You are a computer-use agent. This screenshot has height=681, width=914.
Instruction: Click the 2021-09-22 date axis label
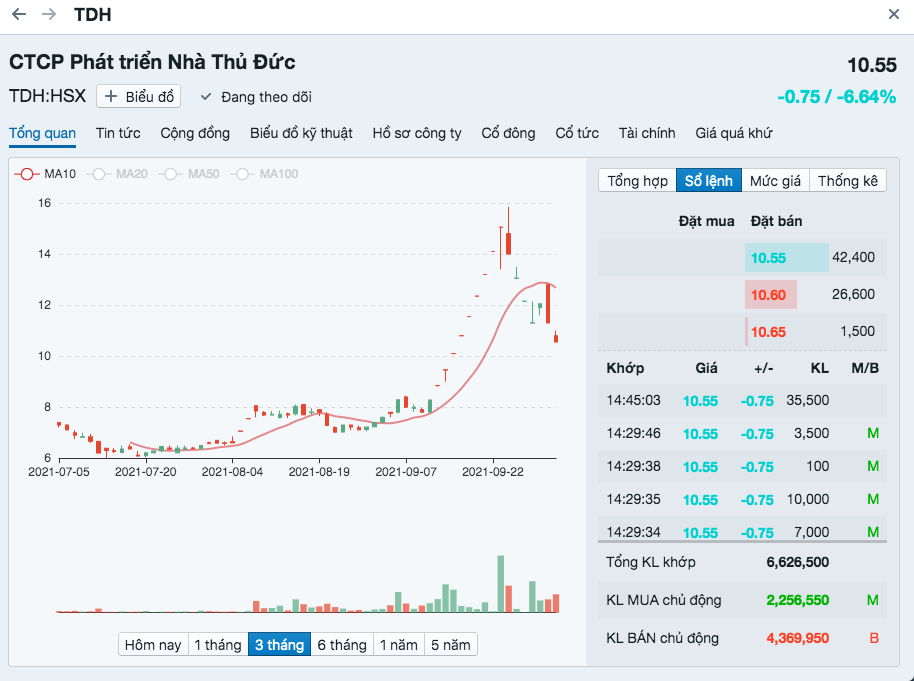point(493,472)
